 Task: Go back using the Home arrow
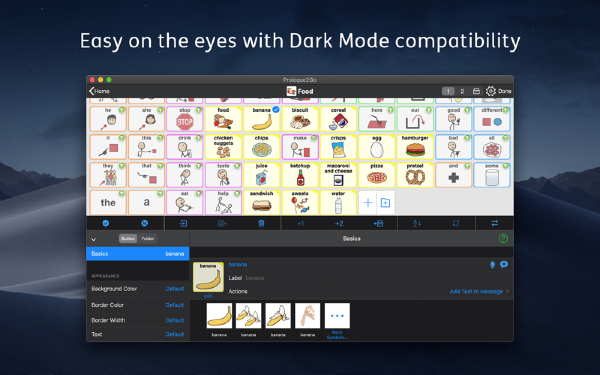[99, 91]
